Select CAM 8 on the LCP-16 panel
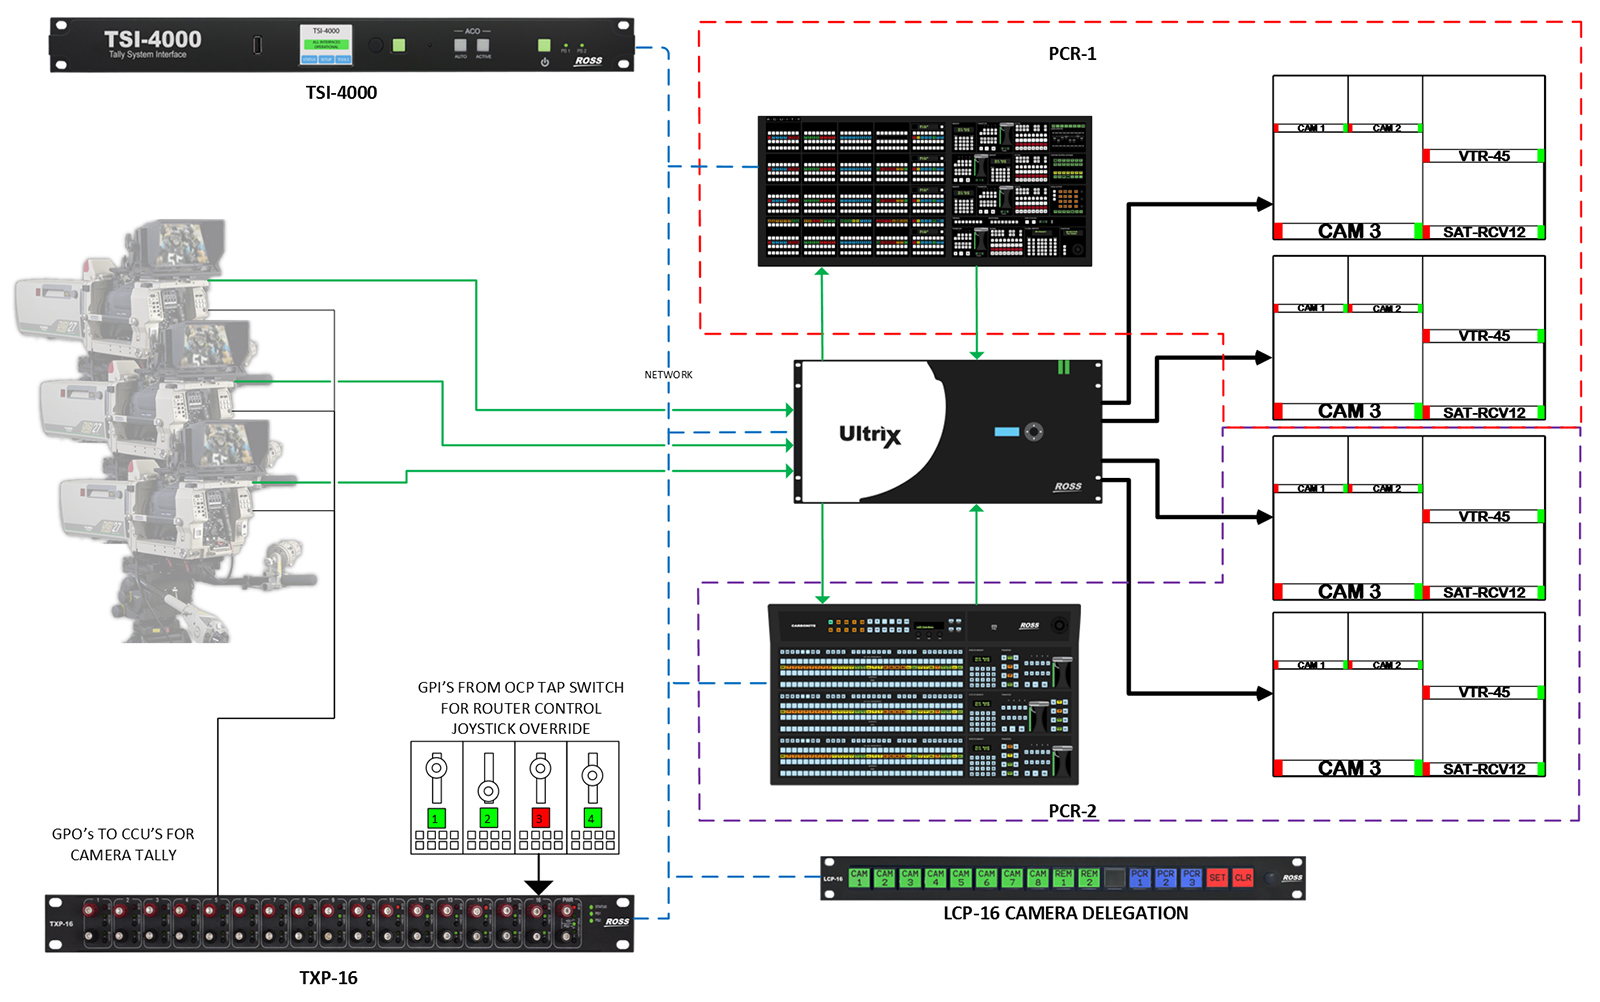Image resolution: width=1600 pixels, height=1002 pixels. (x=1038, y=878)
